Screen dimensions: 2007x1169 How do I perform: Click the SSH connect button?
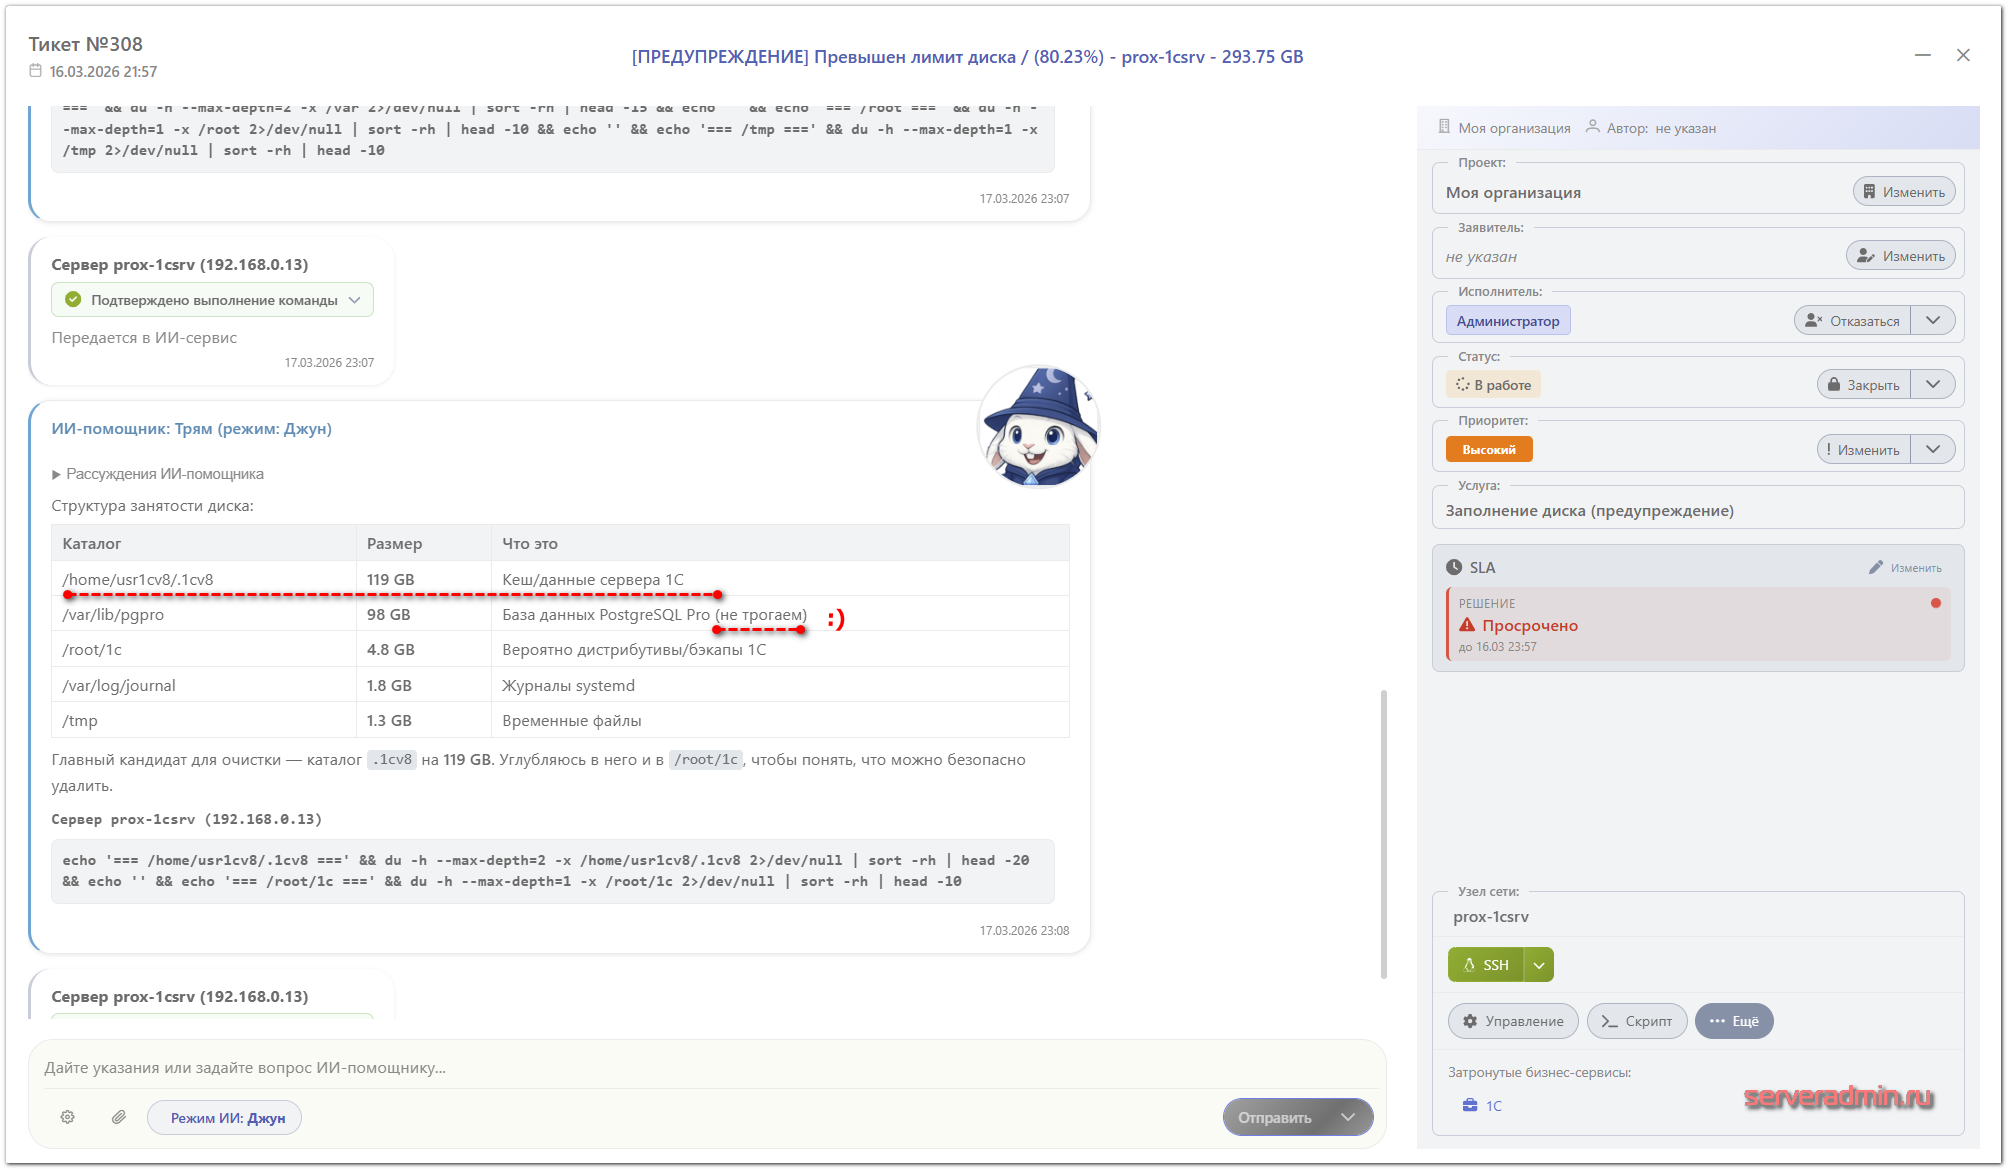(x=1486, y=965)
